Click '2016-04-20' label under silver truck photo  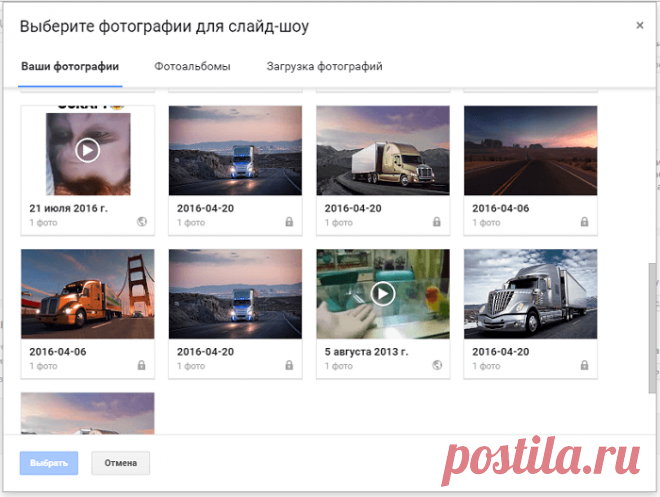500,352
